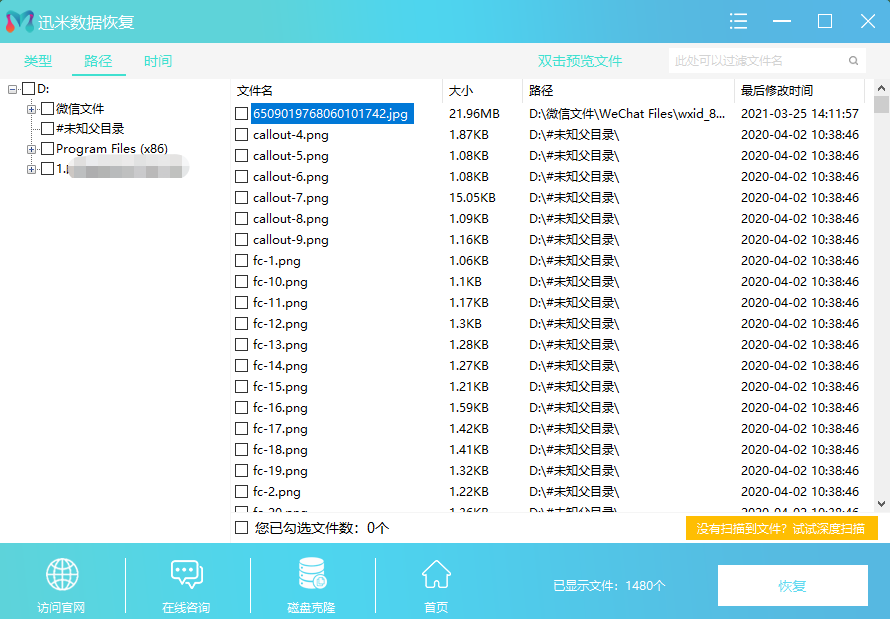Switch to the 时间 tab
The width and height of the screenshot is (890, 619).
tap(157, 61)
